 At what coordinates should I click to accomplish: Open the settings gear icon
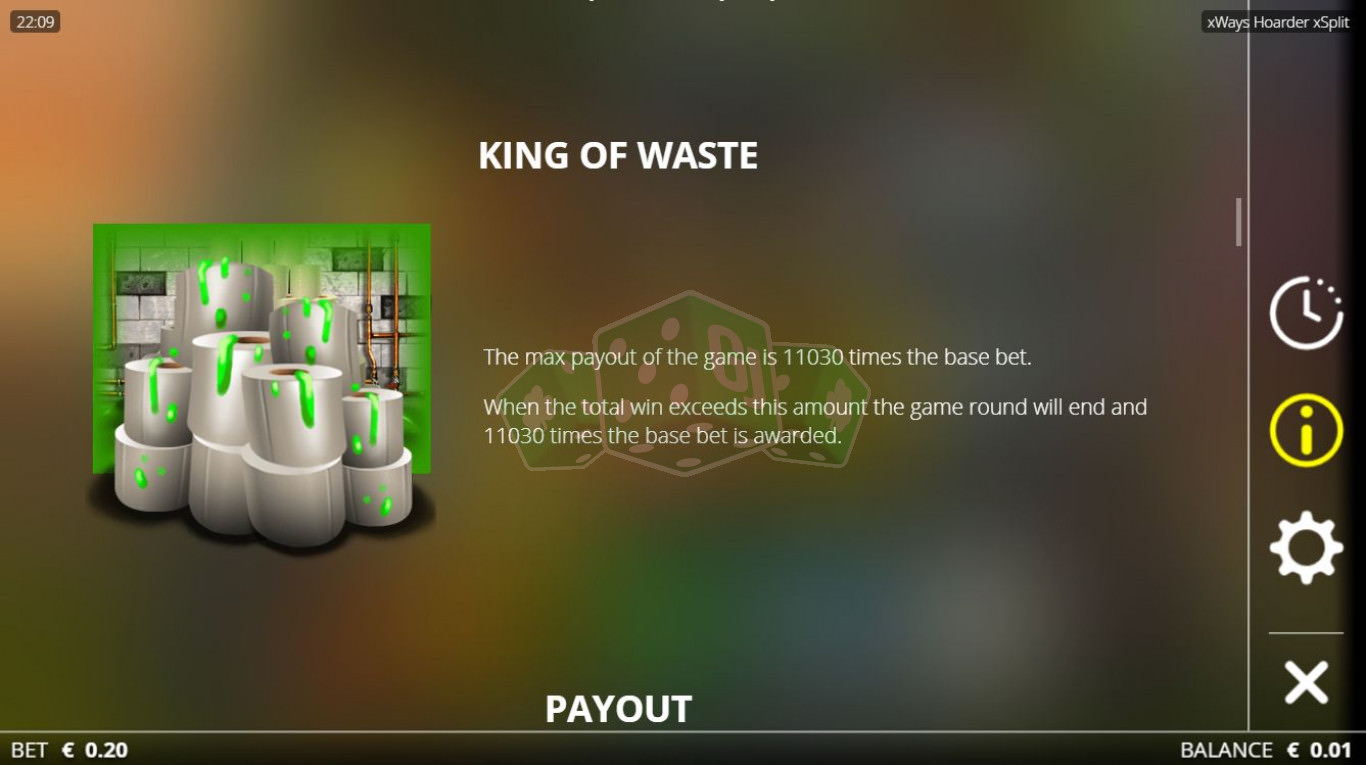tap(1306, 547)
